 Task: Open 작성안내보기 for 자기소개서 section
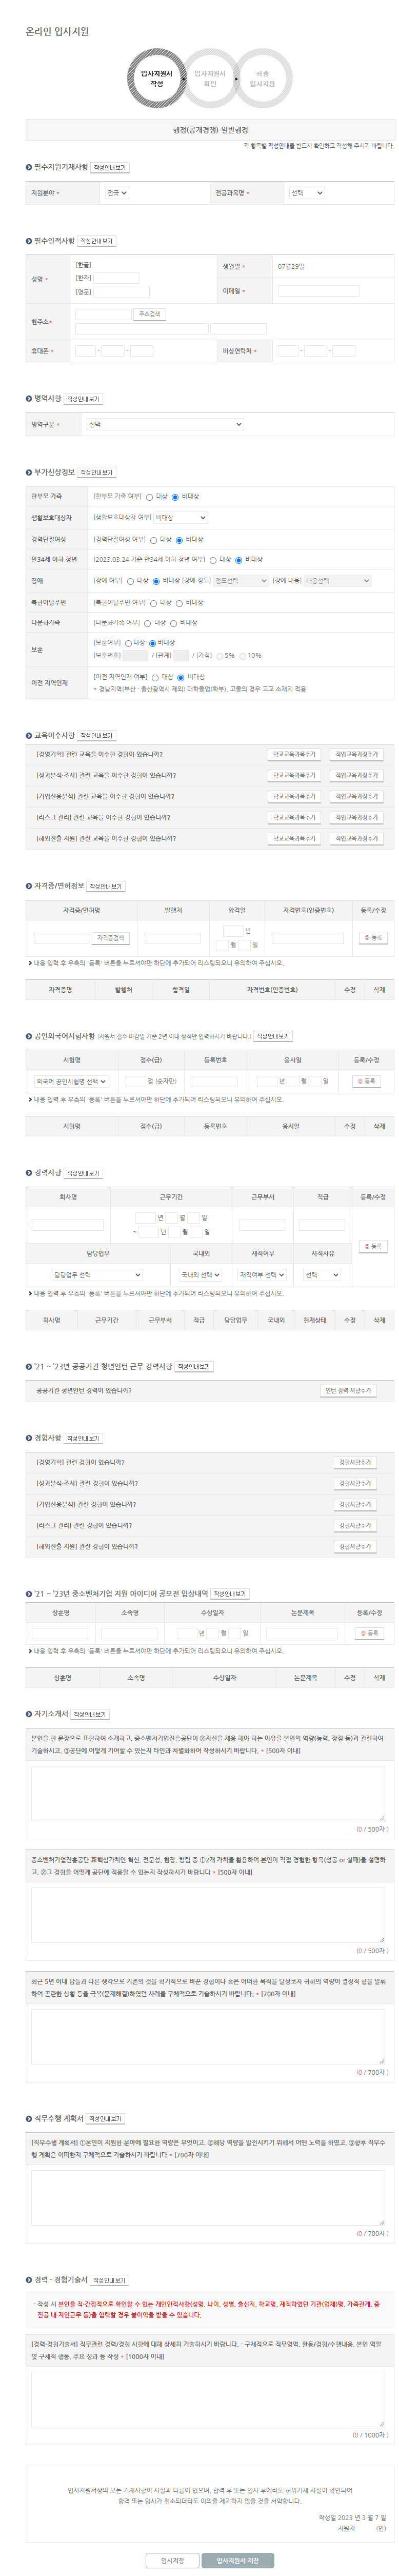90,1714
